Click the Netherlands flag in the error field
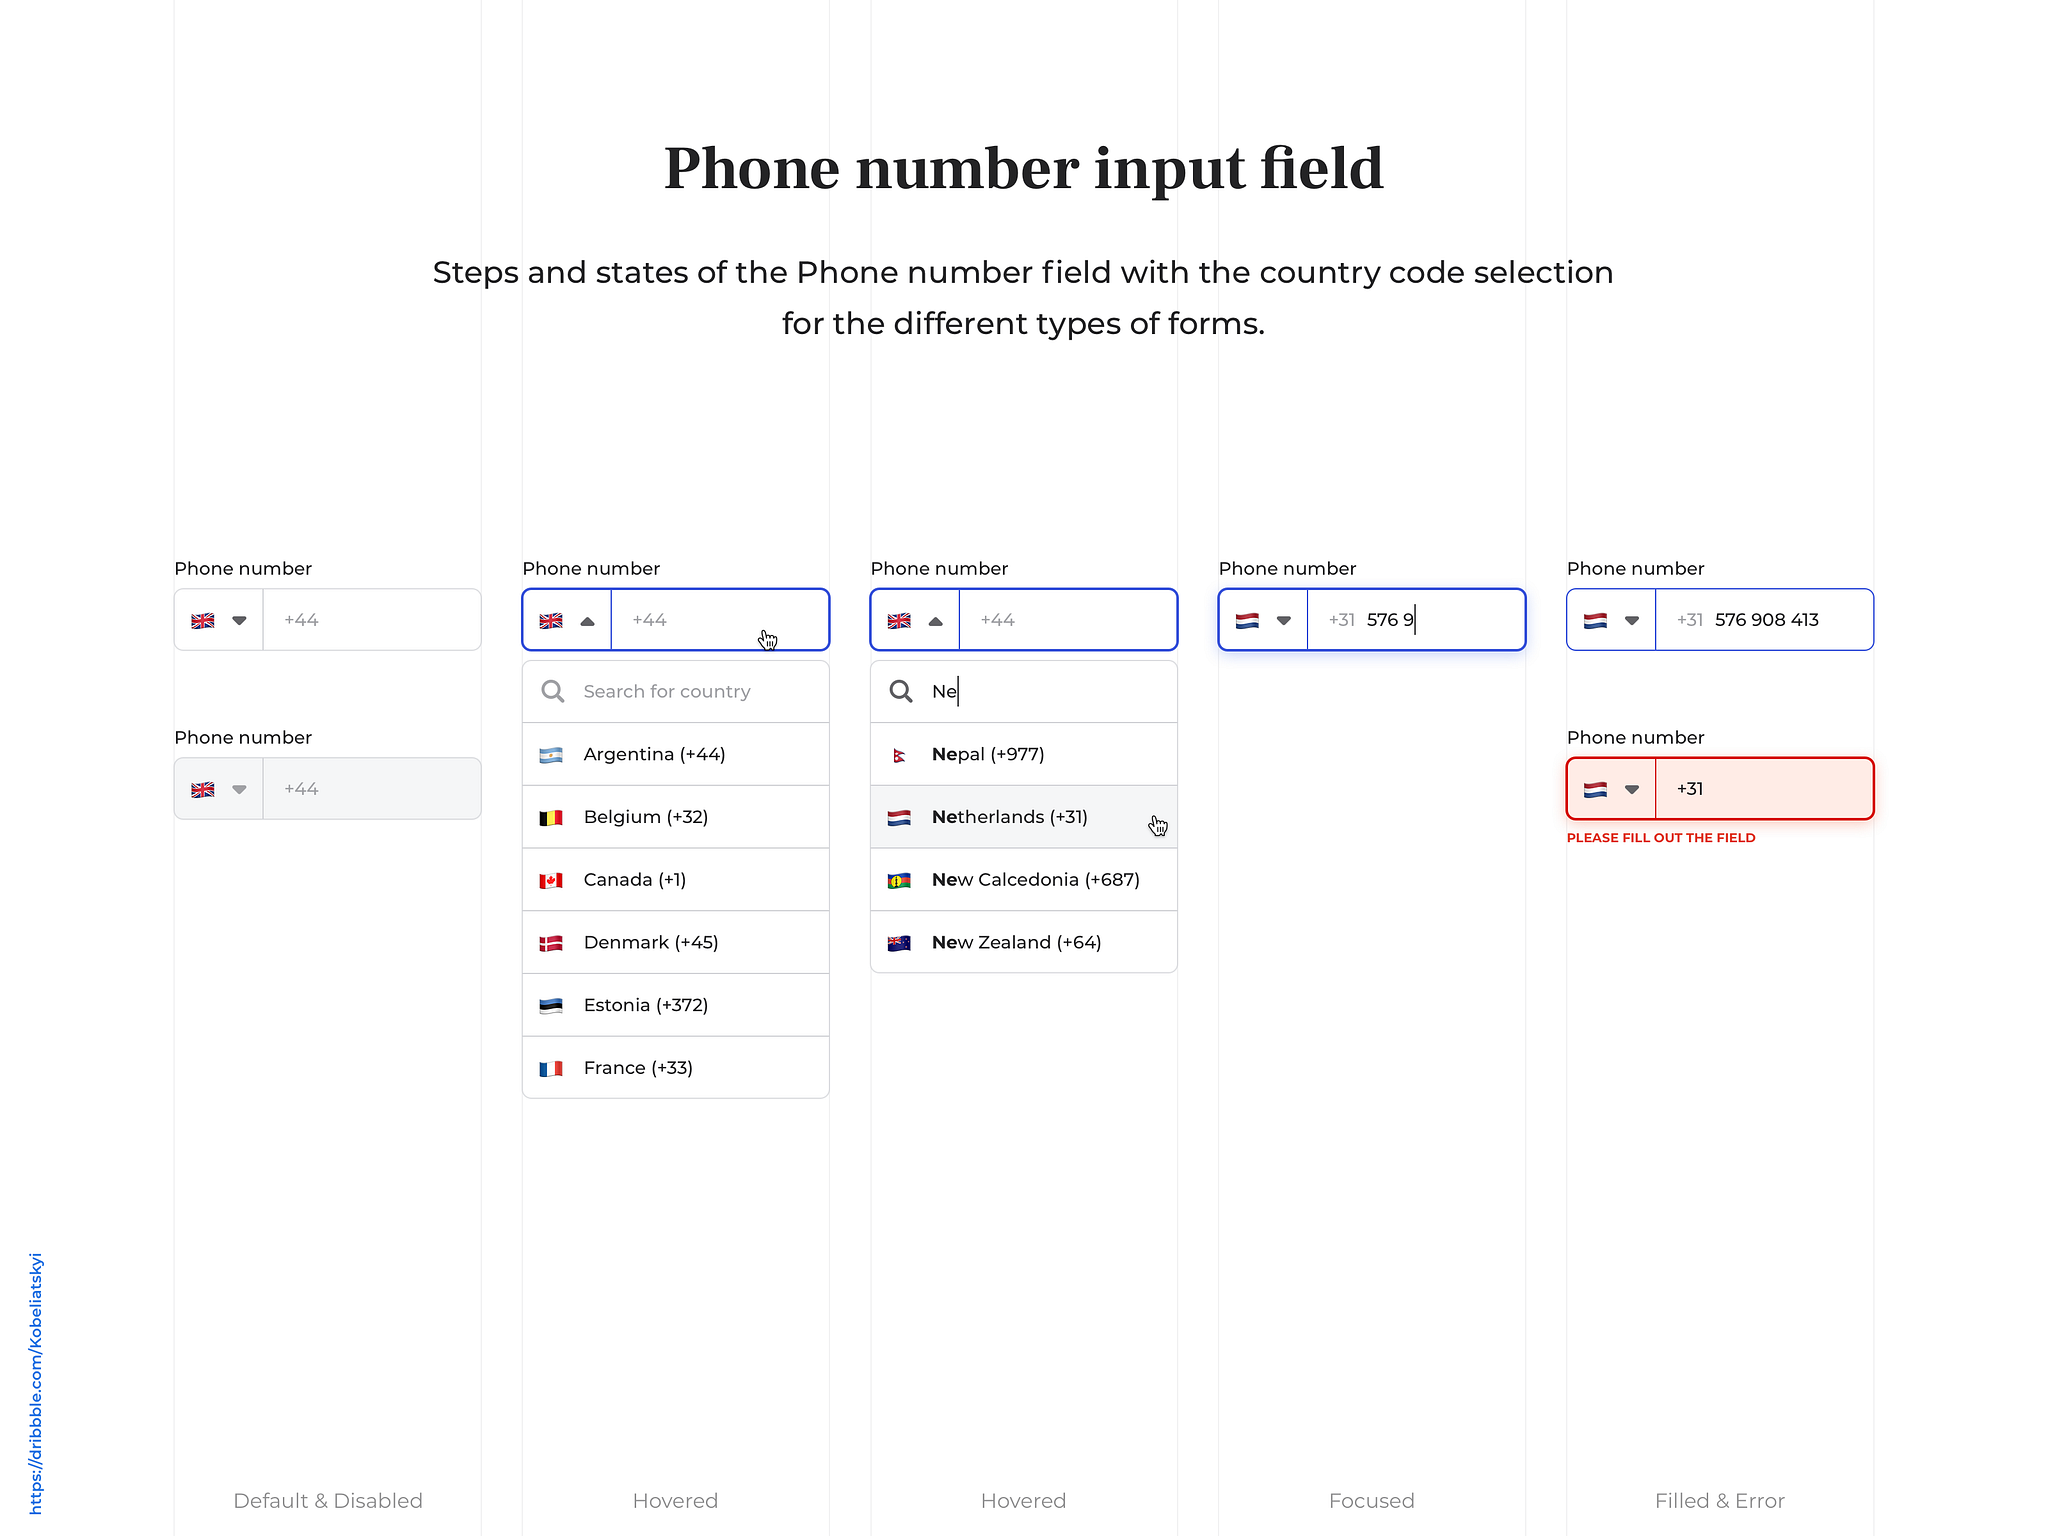The width and height of the screenshot is (2048, 1536). pyautogui.click(x=1596, y=789)
